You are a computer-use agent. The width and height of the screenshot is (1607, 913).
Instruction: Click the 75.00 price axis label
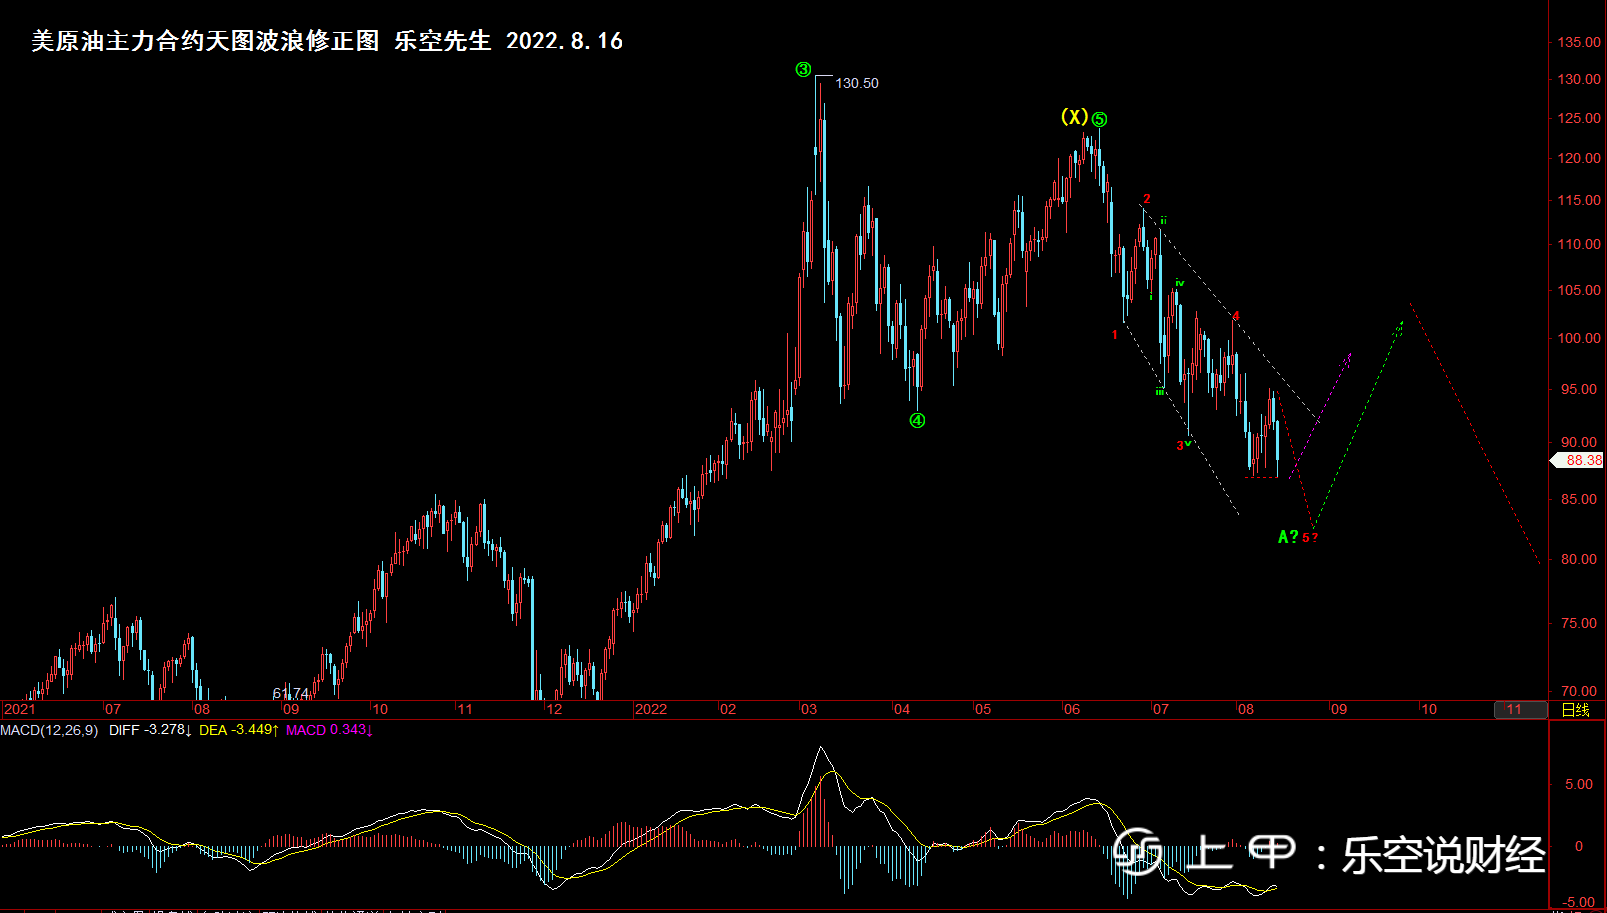[1579, 623]
